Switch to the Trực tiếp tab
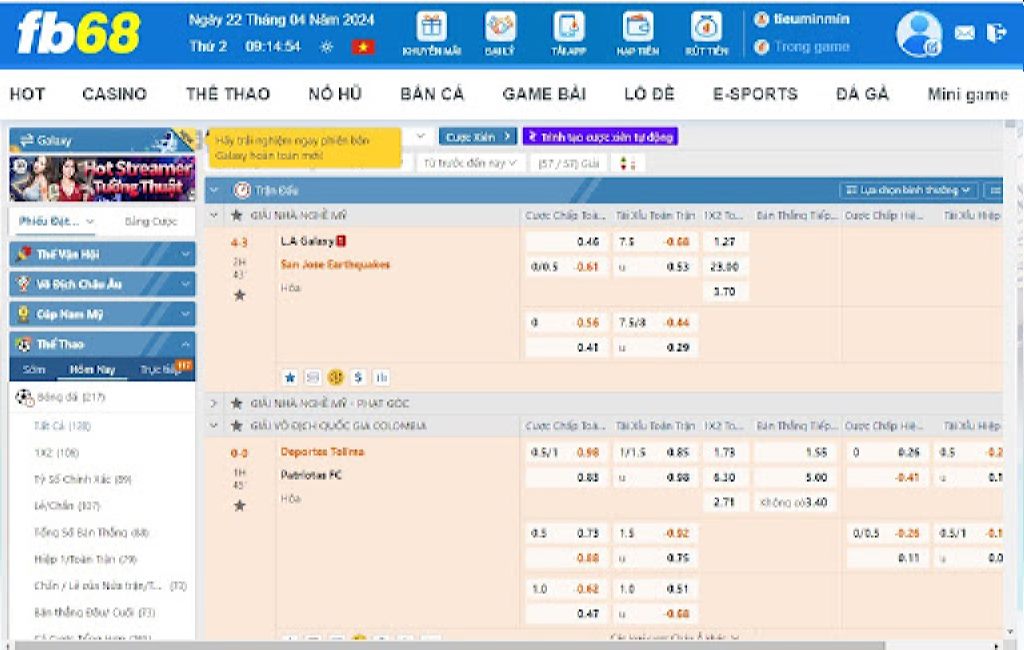1024x650 pixels. [160, 369]
